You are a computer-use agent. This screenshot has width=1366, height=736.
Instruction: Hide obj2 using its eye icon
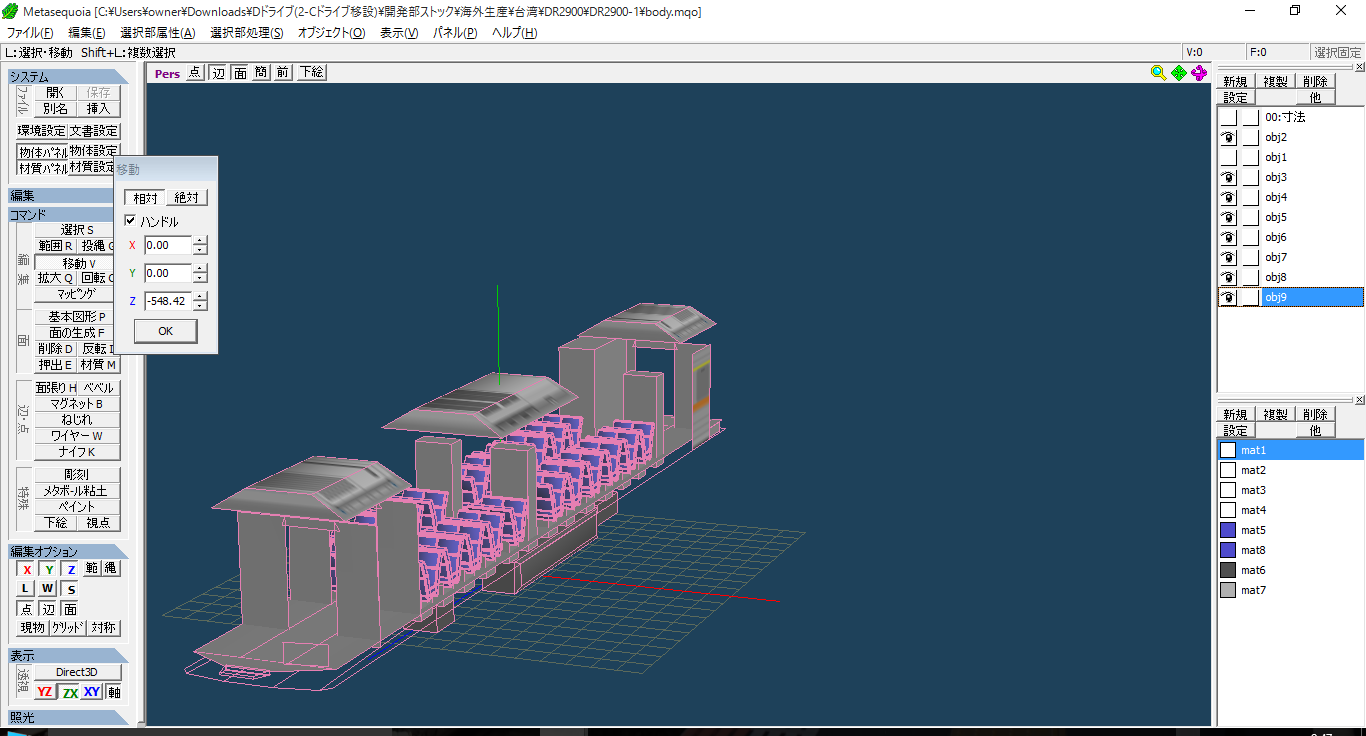1228,137
